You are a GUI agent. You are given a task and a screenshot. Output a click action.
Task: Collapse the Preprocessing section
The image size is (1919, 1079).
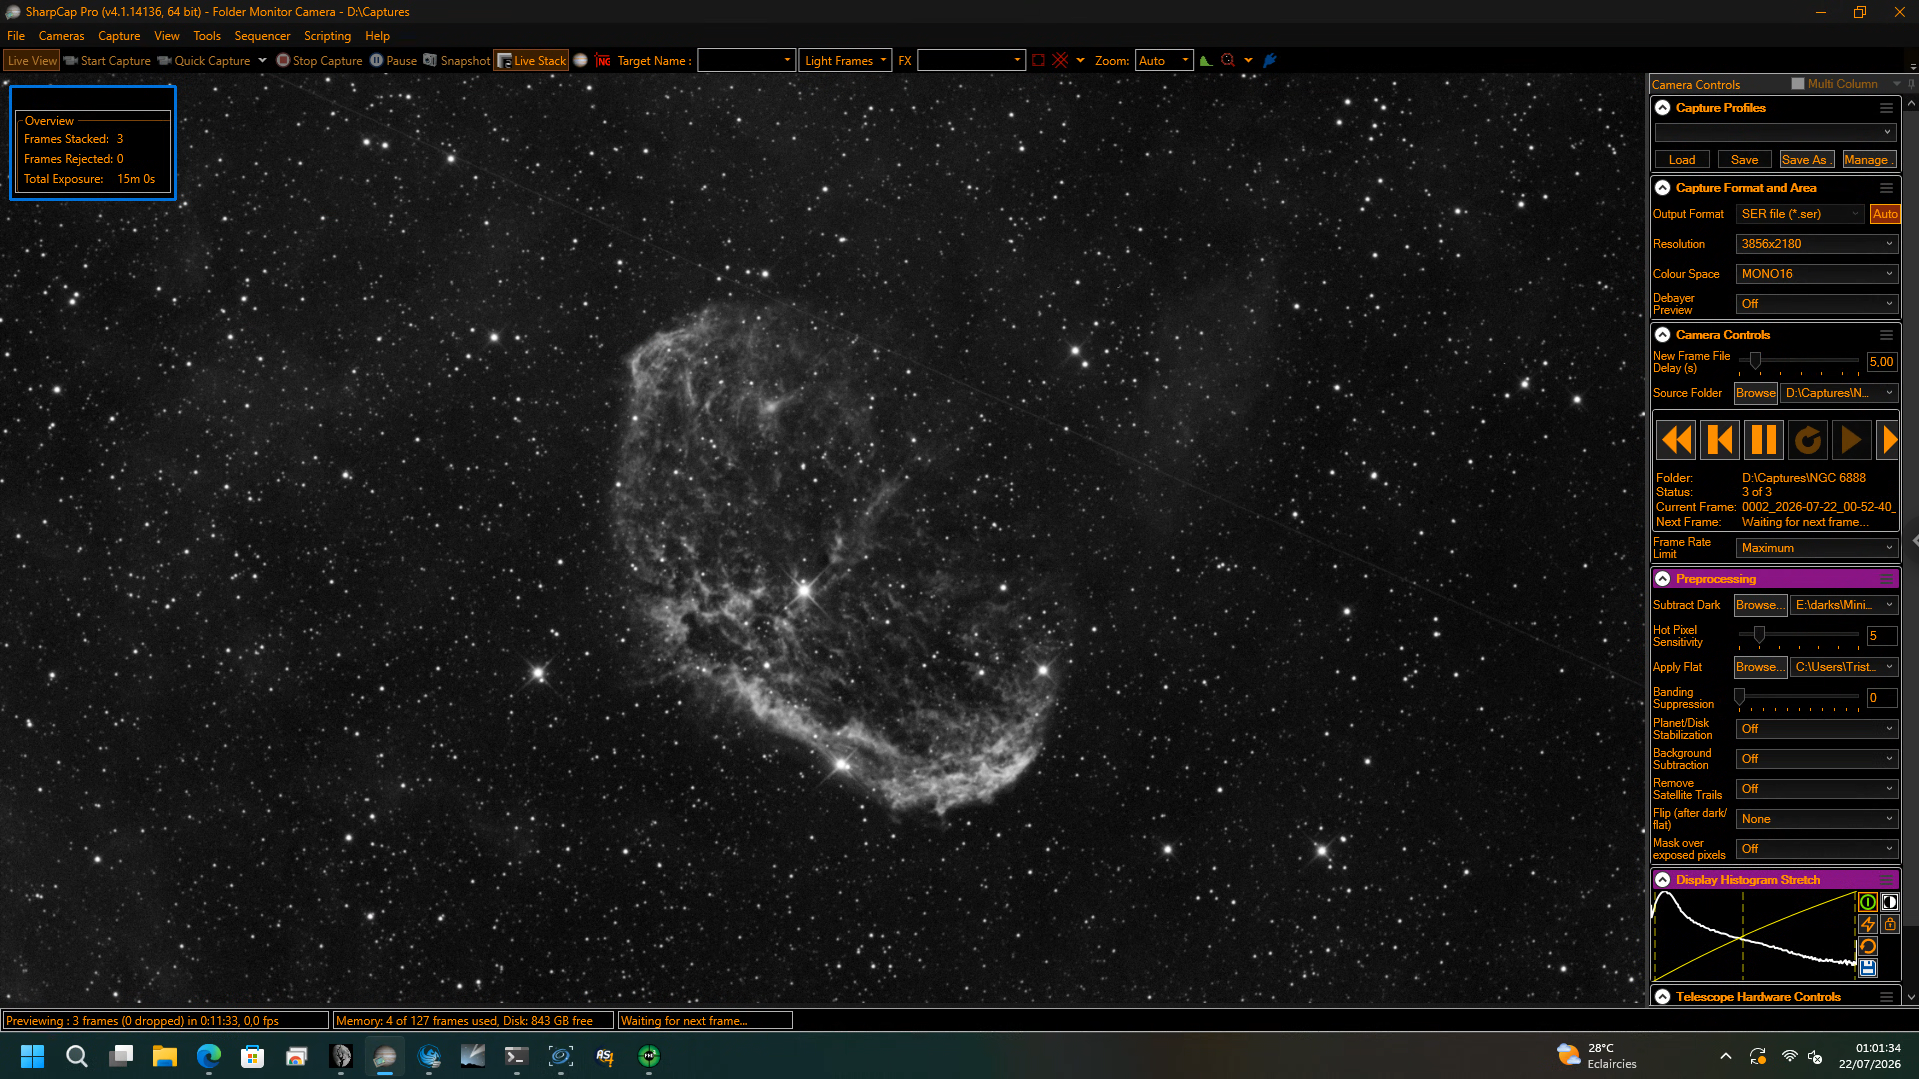(x=1663, y=579)
